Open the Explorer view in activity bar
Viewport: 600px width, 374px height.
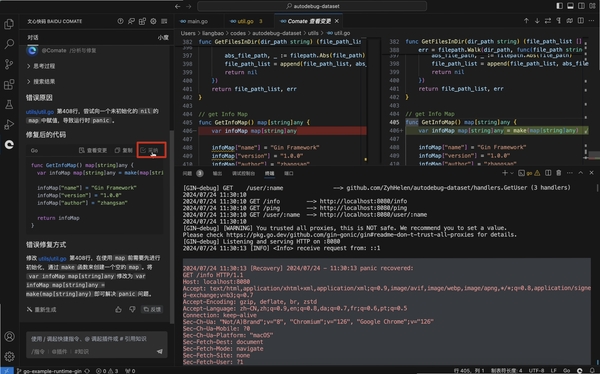tap(9, 24)
